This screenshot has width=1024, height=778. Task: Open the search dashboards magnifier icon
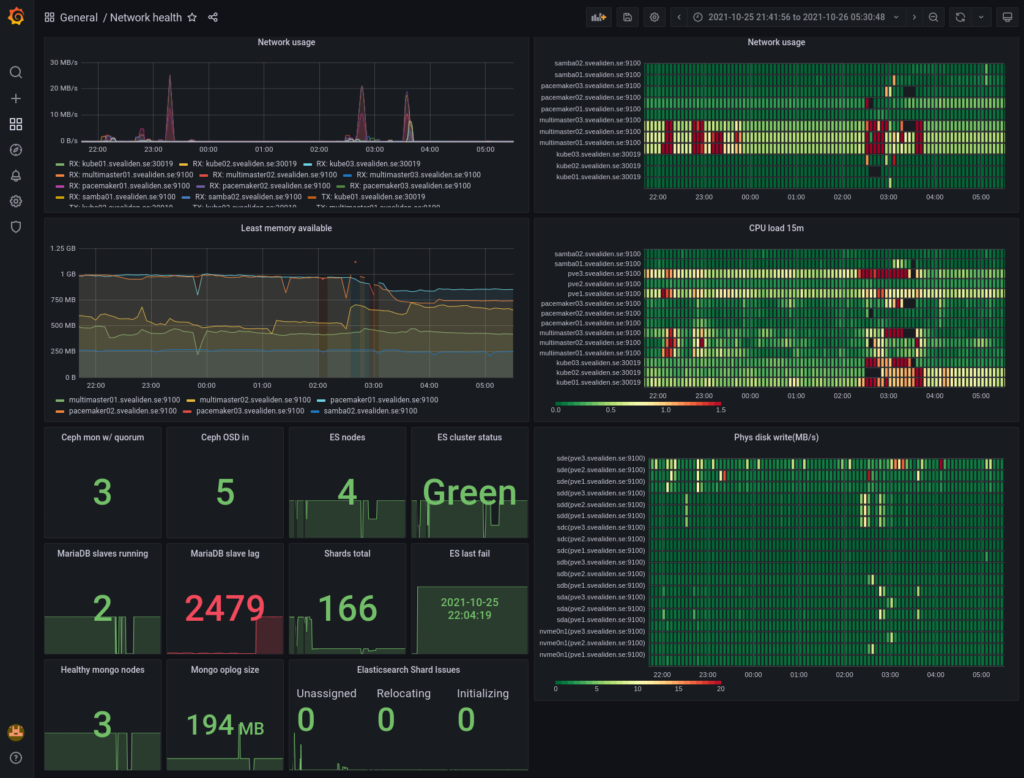point(16,72)
